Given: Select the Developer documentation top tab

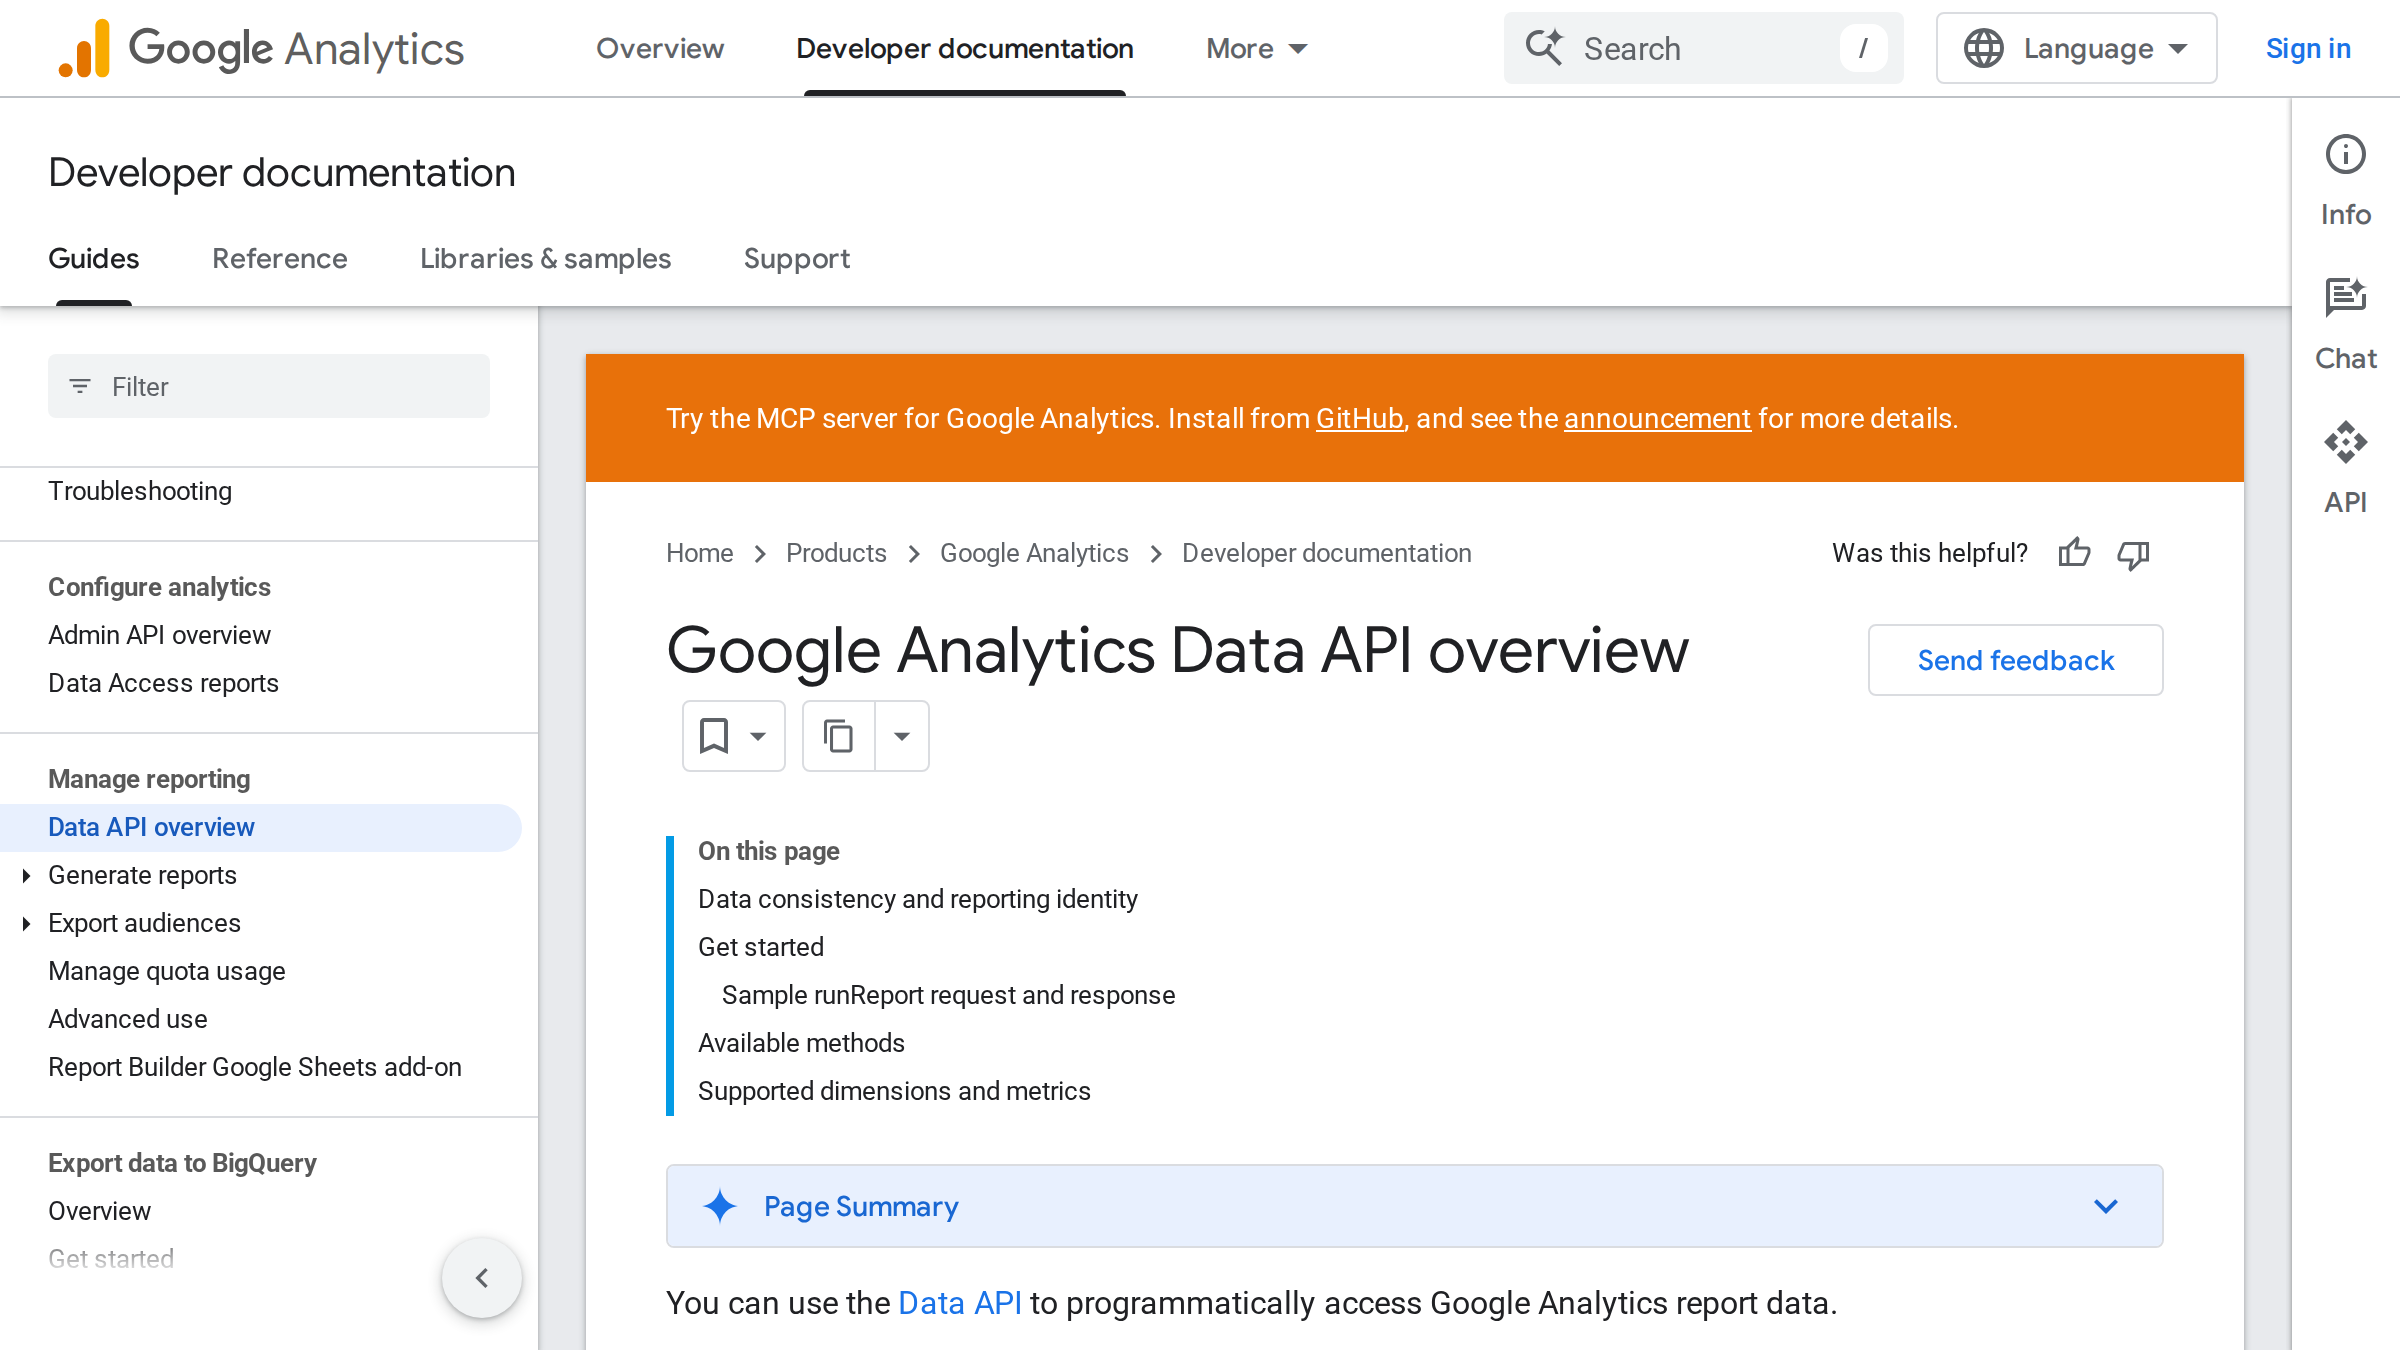Looking at the screenshot, I should (965, 48).
